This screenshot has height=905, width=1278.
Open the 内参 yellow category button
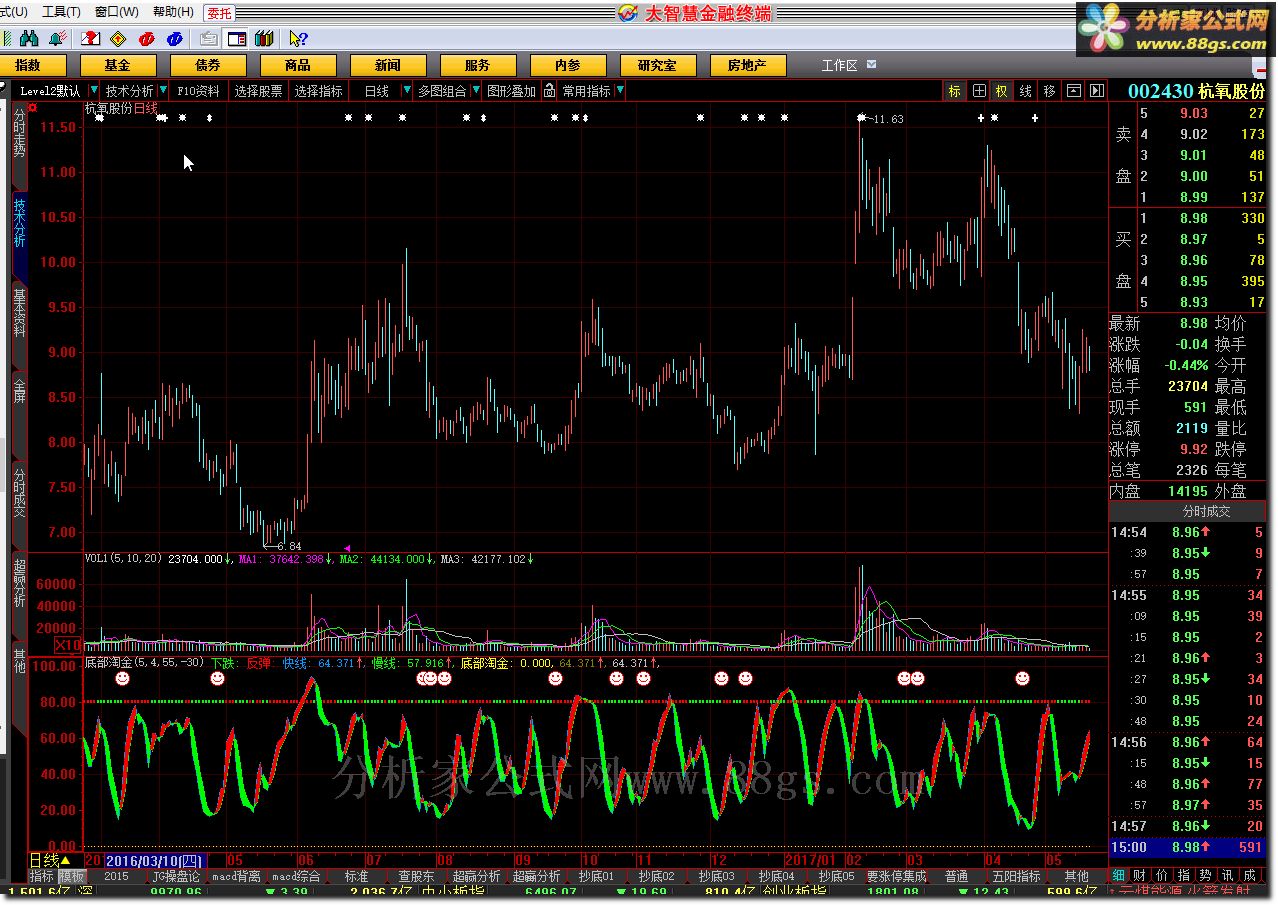point(568,66)
